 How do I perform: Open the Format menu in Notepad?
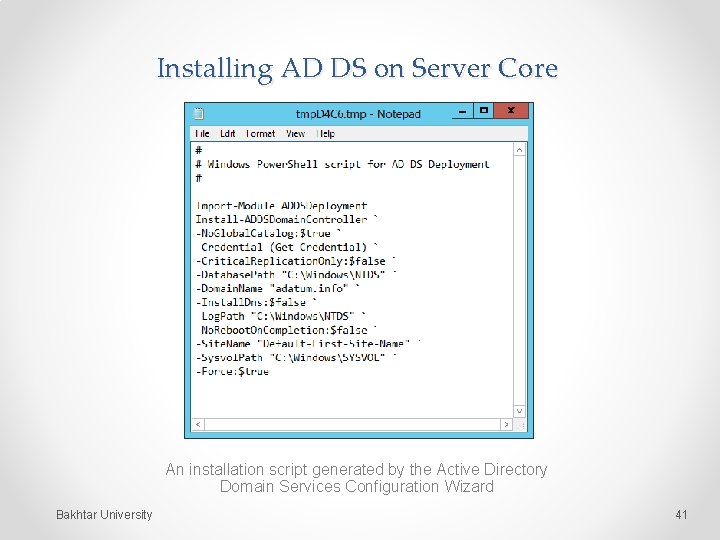[x=260, y=134]
